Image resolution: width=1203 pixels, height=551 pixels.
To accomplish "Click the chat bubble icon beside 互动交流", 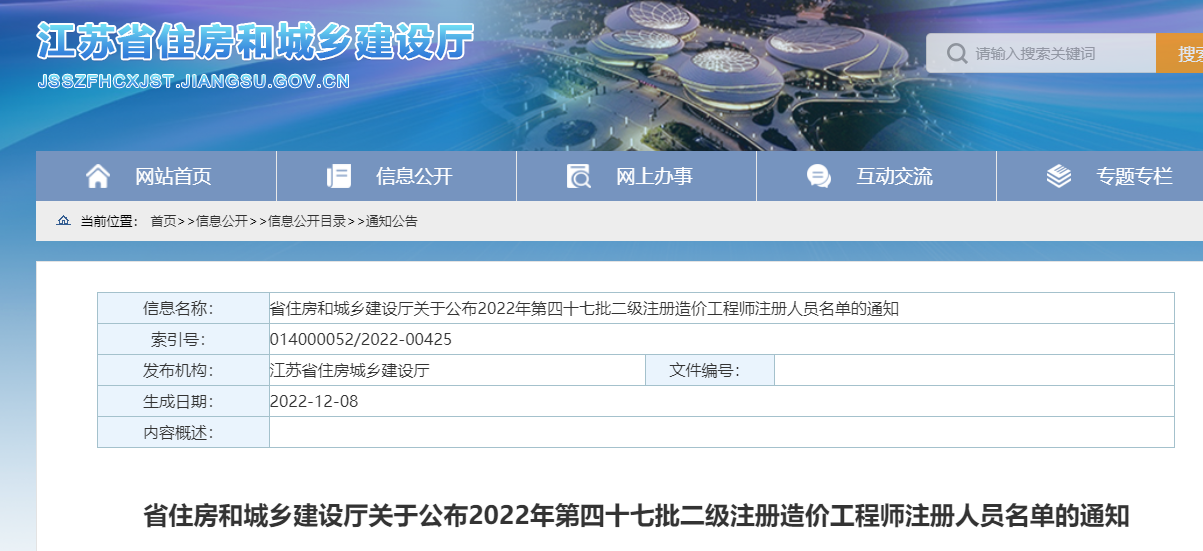I will [x=818, y=177].
